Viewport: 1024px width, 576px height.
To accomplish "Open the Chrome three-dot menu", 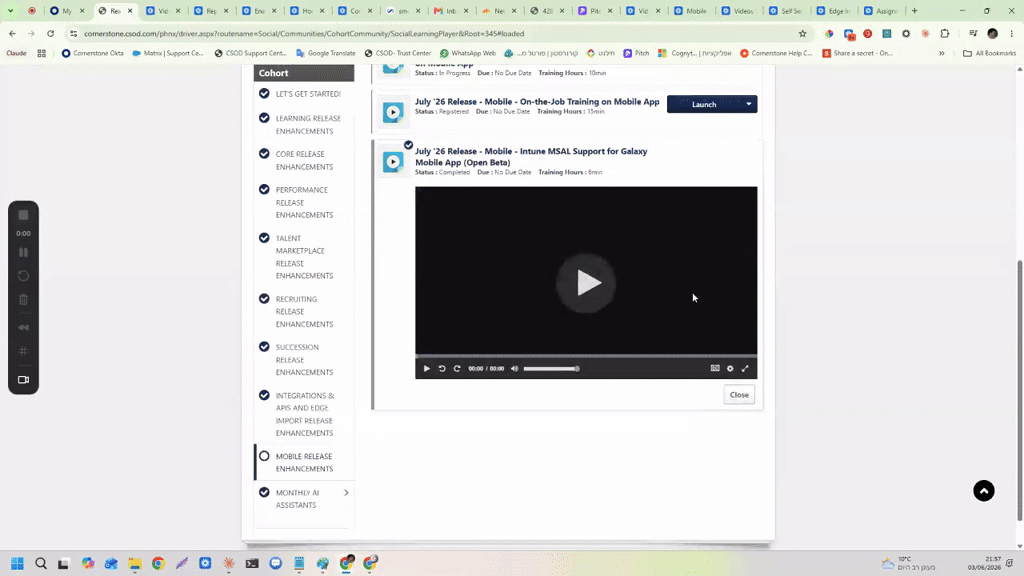I will coord(1012,33).
